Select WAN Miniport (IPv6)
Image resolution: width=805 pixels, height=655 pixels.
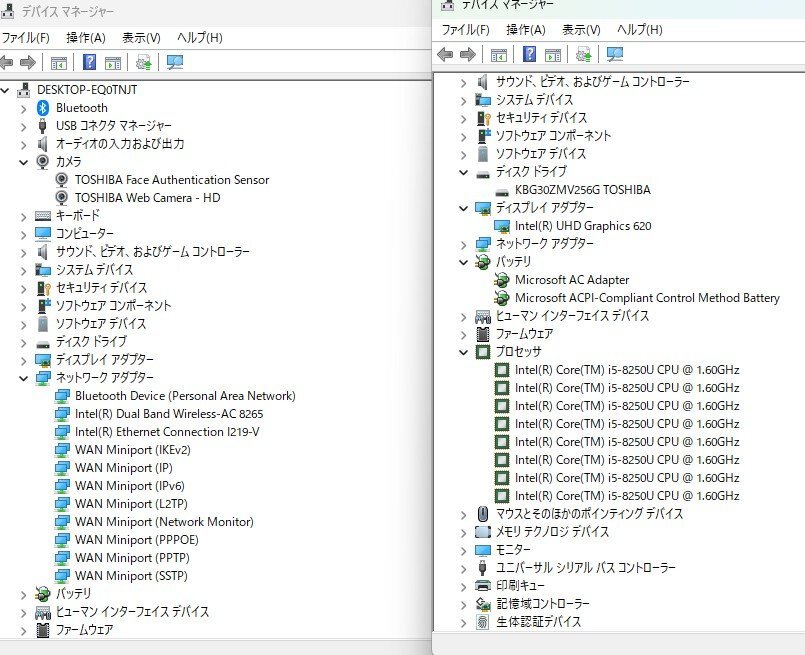coord(129,486)
